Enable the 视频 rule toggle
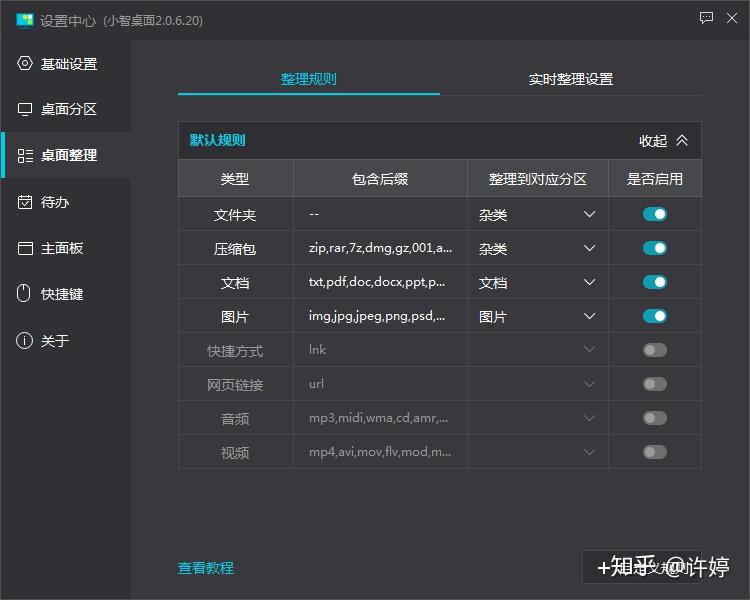This screenshot has width=750, height=600. pyautogui.click(x=654, y=452)
